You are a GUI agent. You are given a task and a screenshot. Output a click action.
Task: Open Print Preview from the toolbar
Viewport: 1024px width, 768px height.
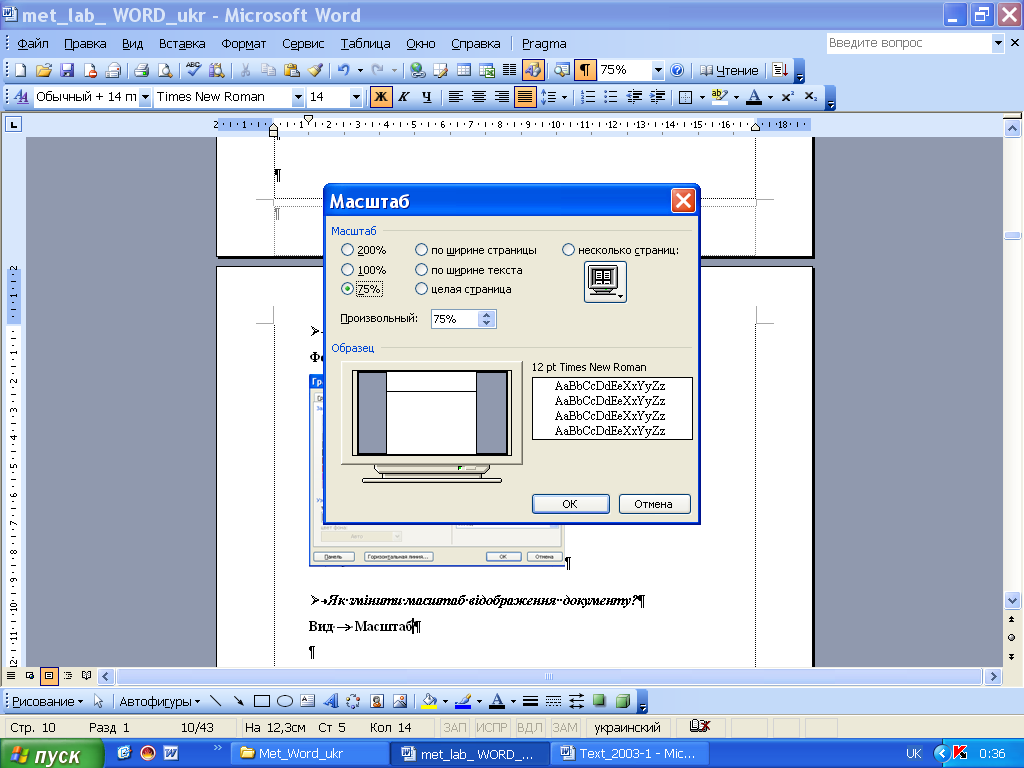165,70
